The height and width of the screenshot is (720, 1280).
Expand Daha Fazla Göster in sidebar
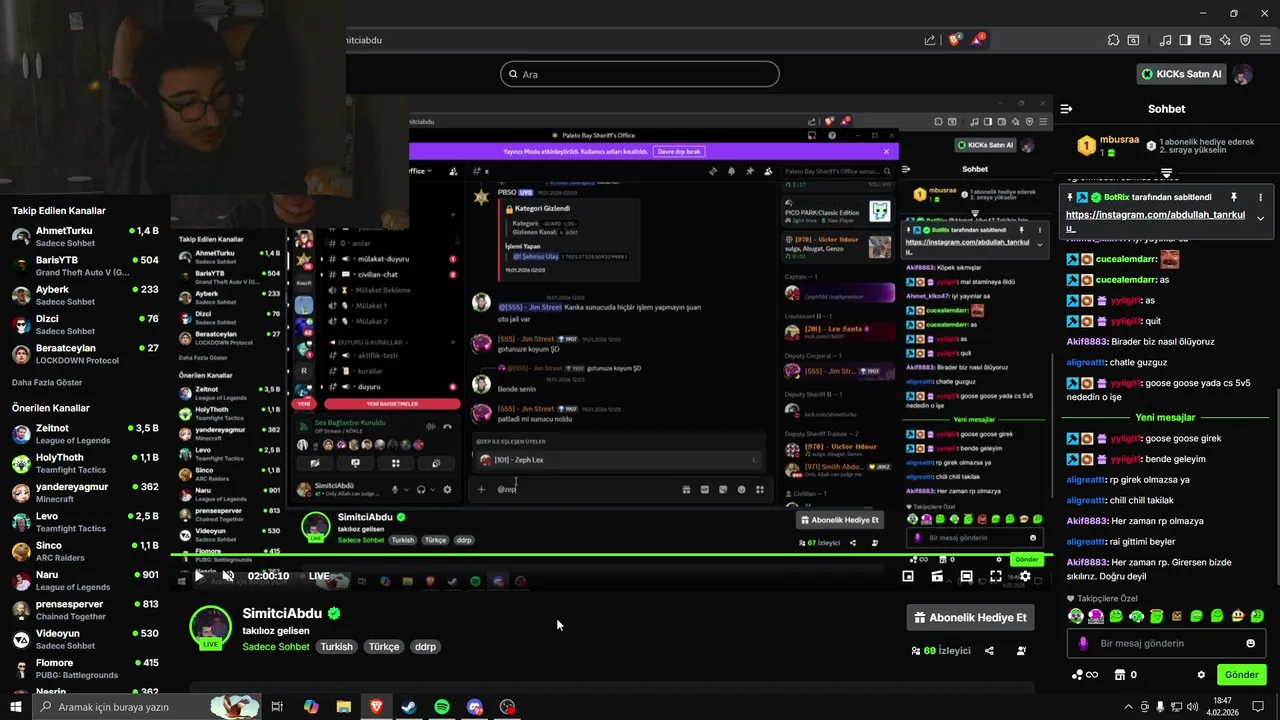click(x=47, y=382)
